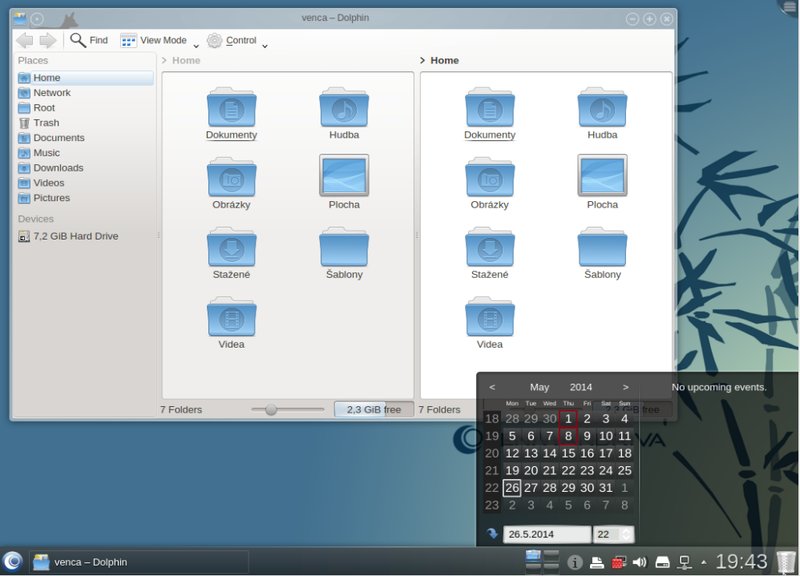Open the info notification icon in tray

tap(574, 562)
